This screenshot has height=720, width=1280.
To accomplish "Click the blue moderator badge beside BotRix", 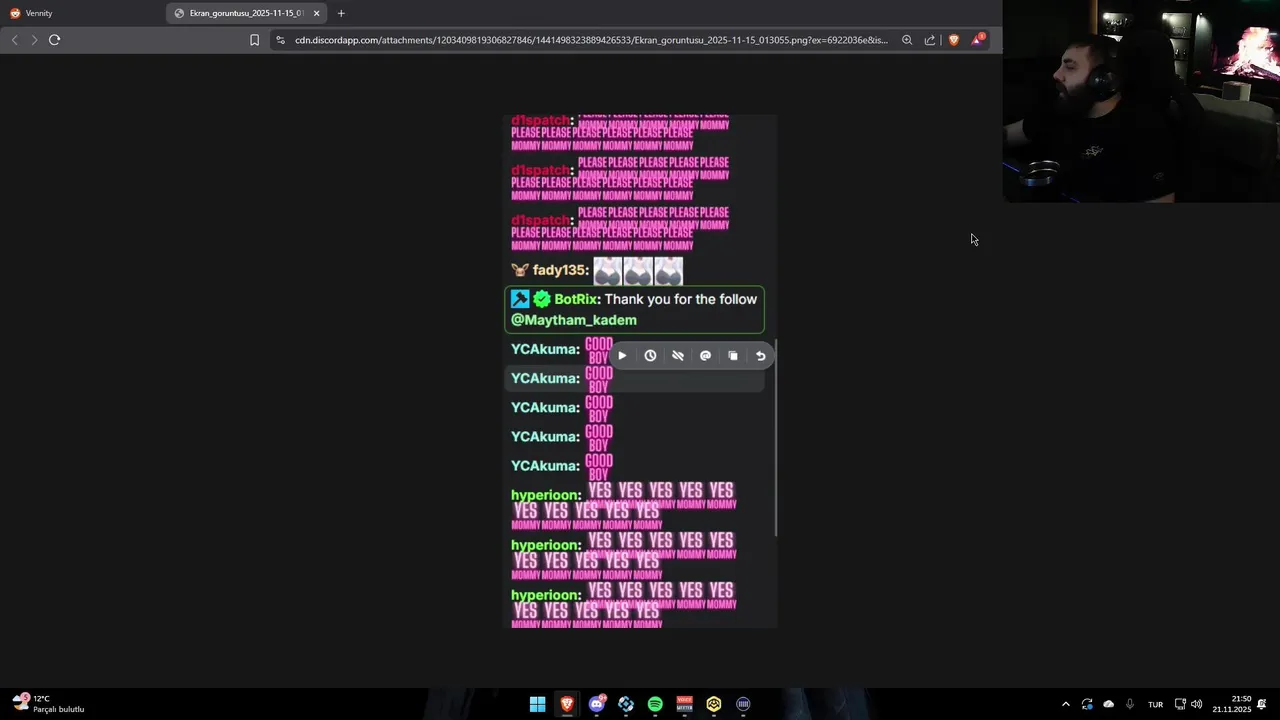I will click(520, 299).
